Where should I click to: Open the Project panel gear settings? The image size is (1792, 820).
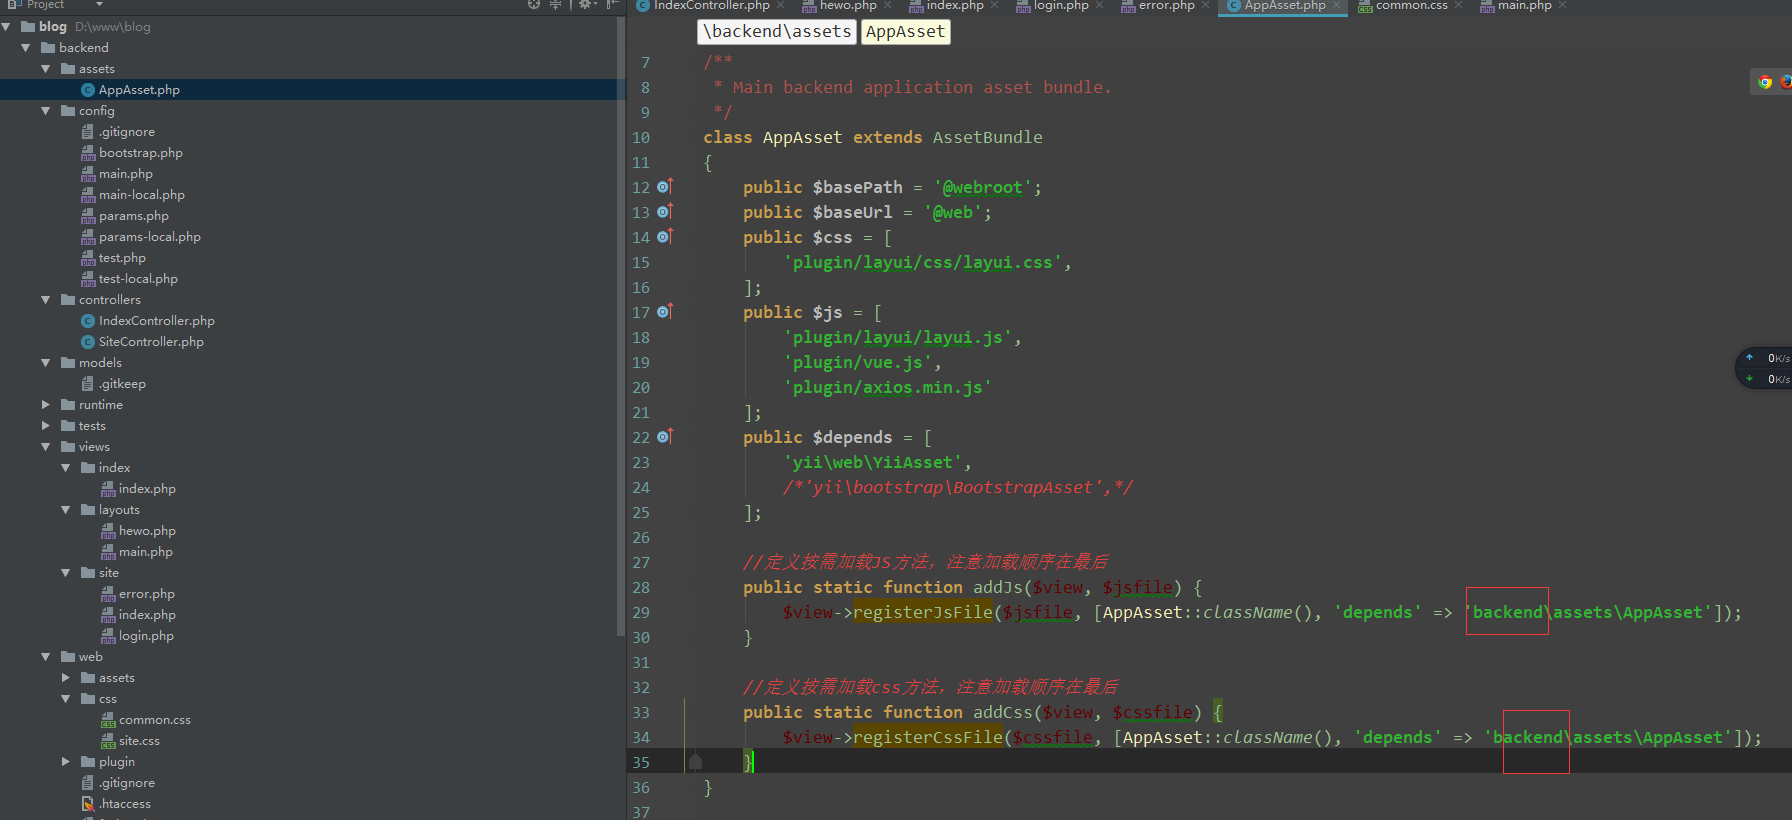tap(586, 5)
